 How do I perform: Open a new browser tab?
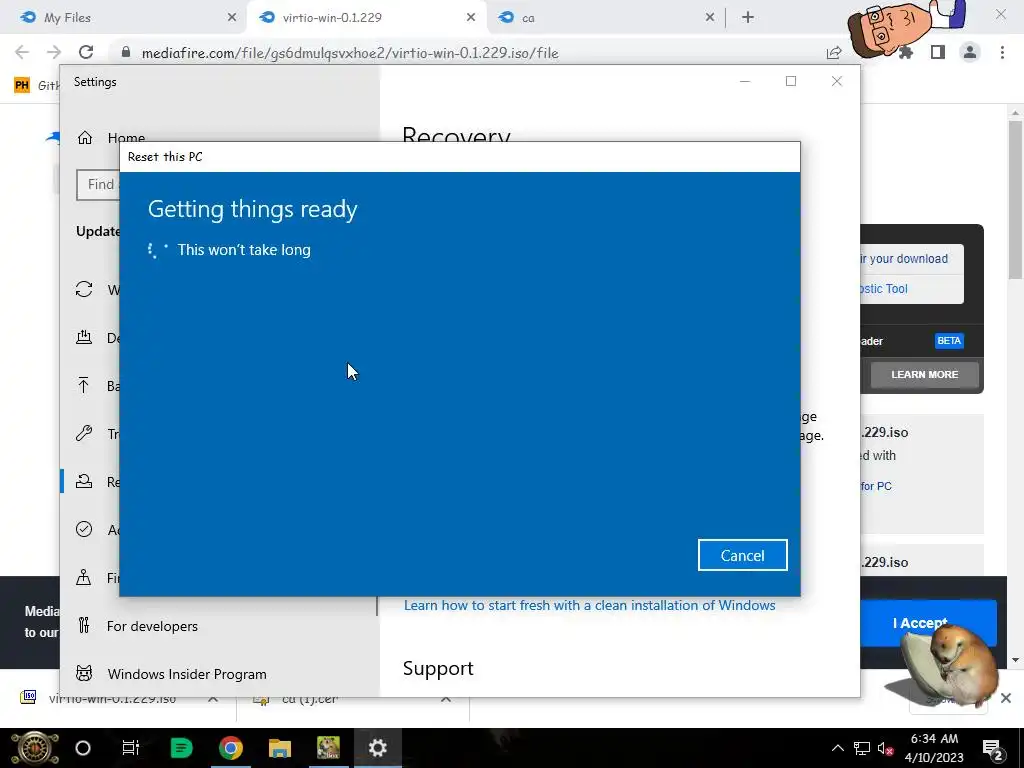(748, 18)
